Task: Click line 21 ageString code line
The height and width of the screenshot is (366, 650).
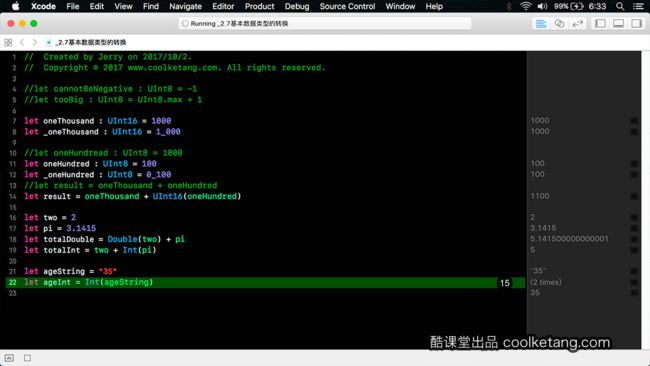Action: 70,271
